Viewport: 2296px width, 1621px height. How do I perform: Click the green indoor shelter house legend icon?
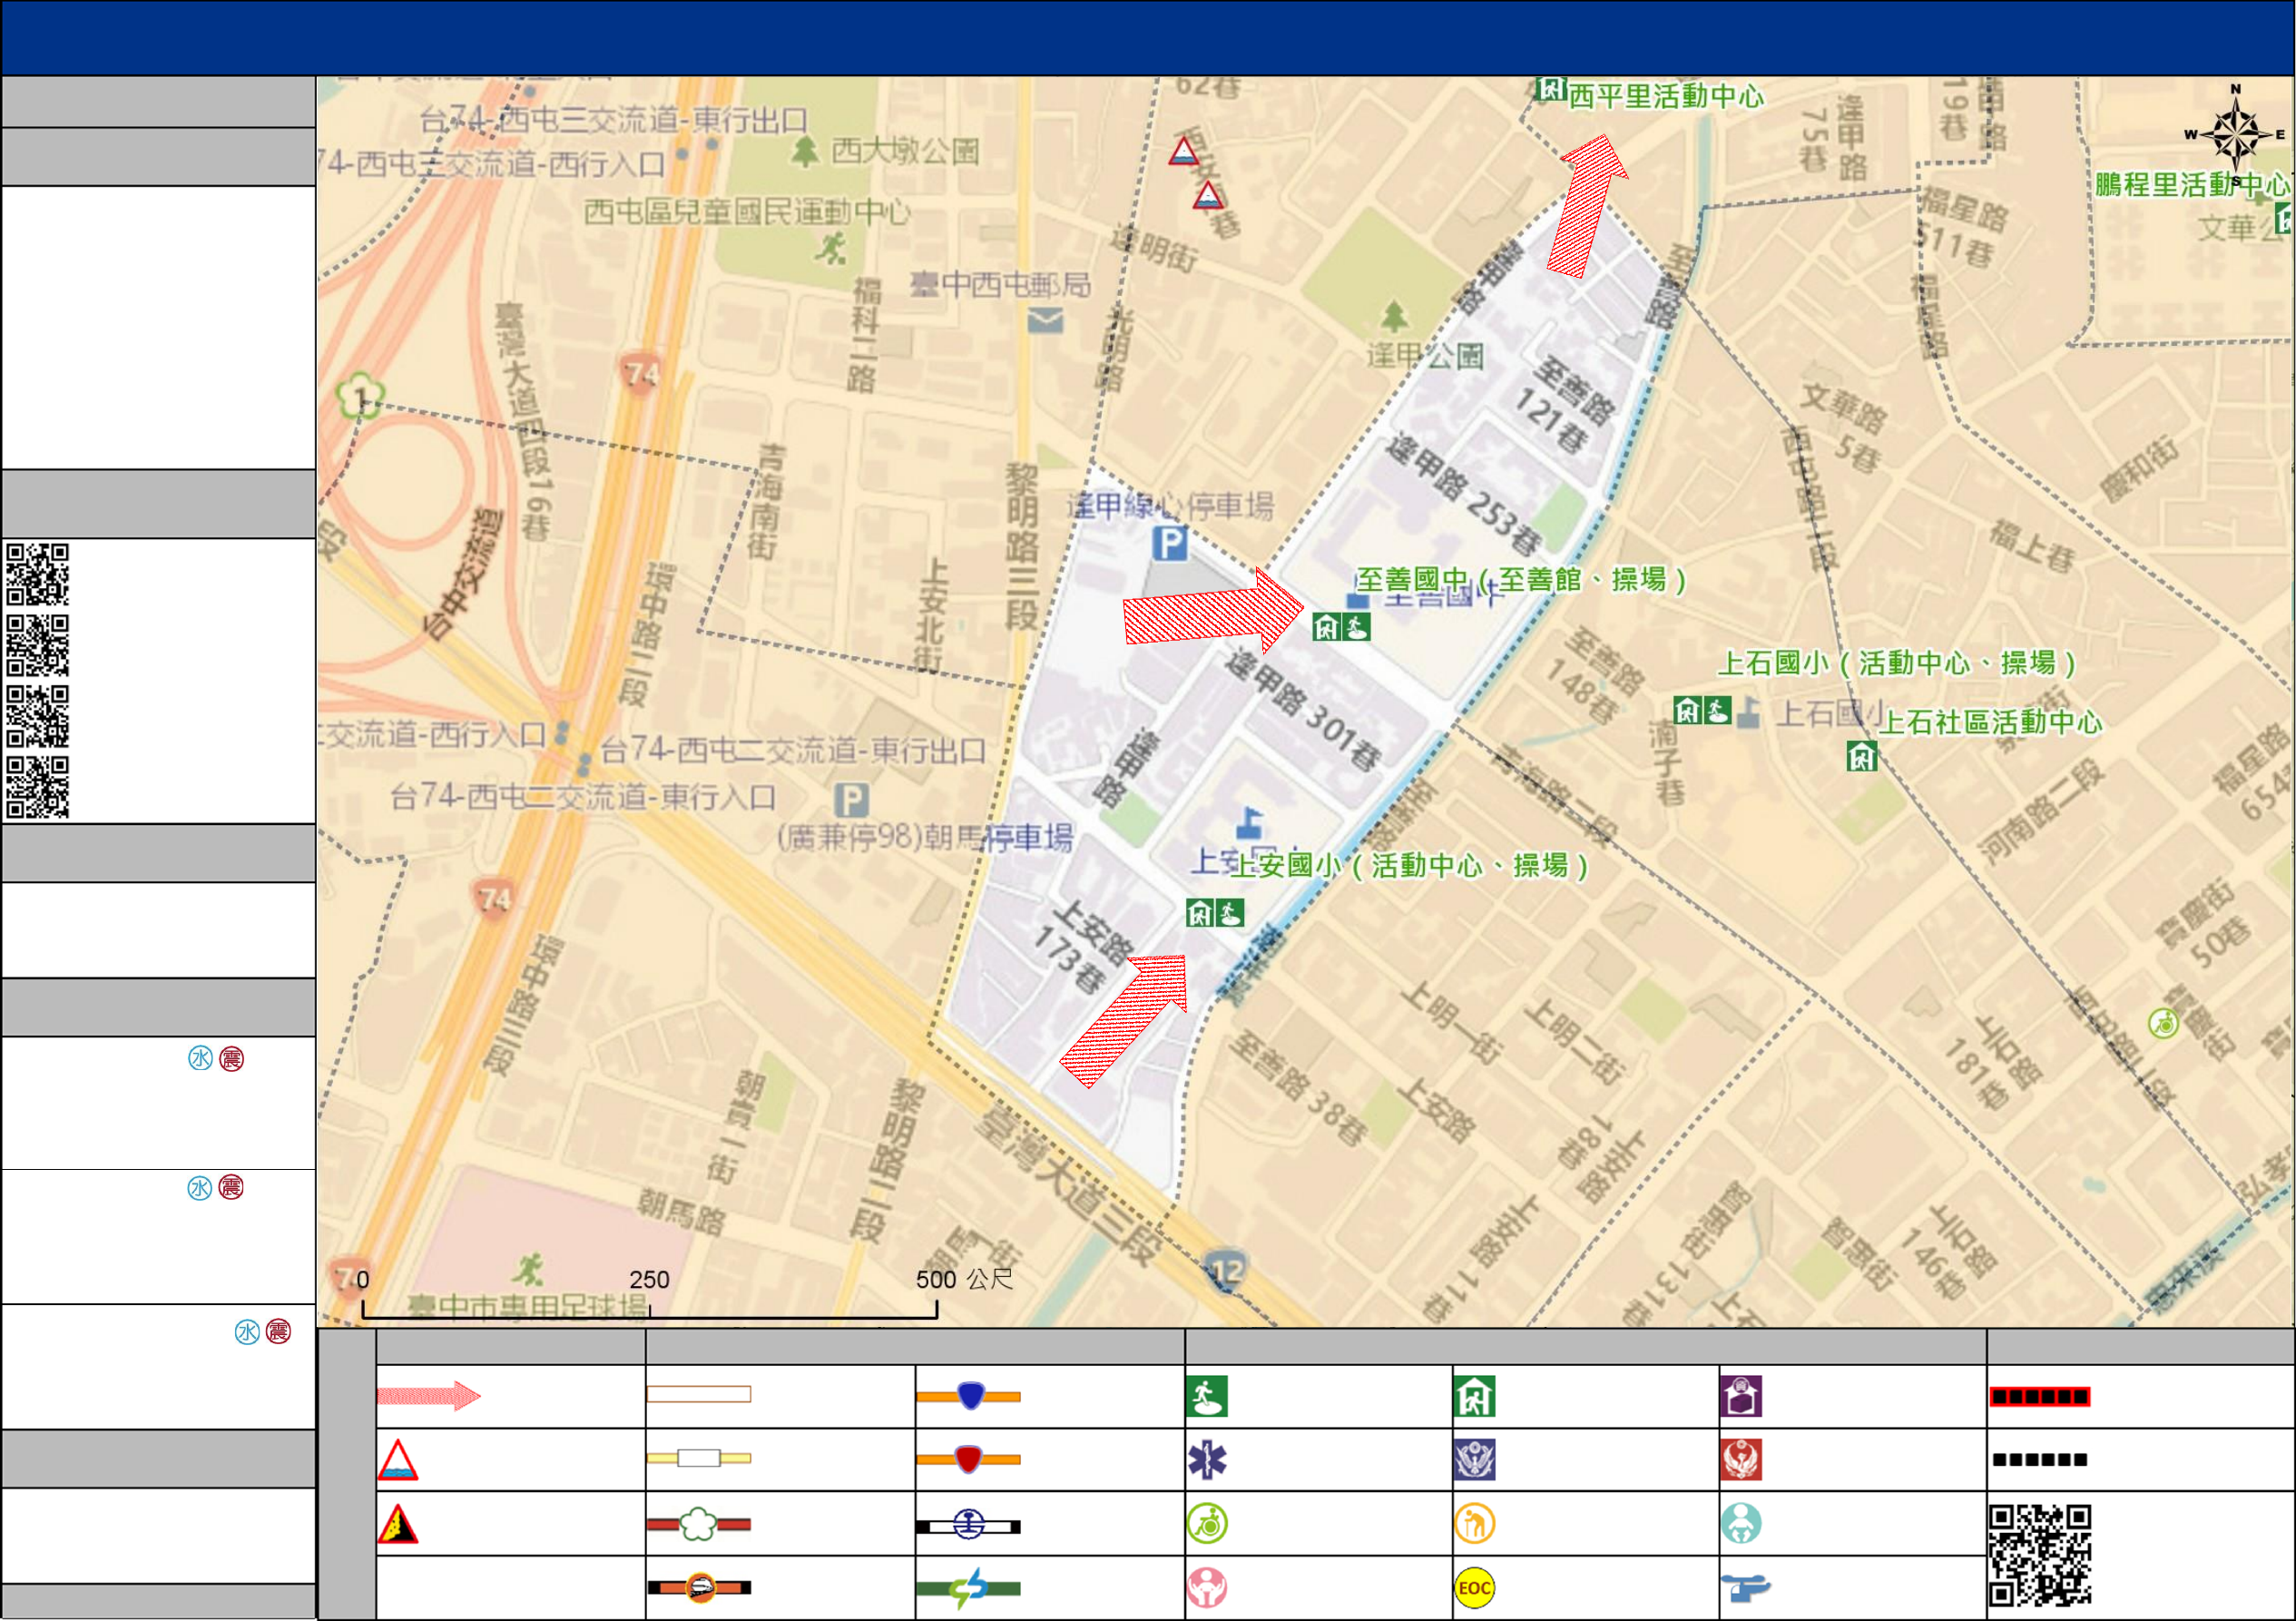(1475, 1397)
